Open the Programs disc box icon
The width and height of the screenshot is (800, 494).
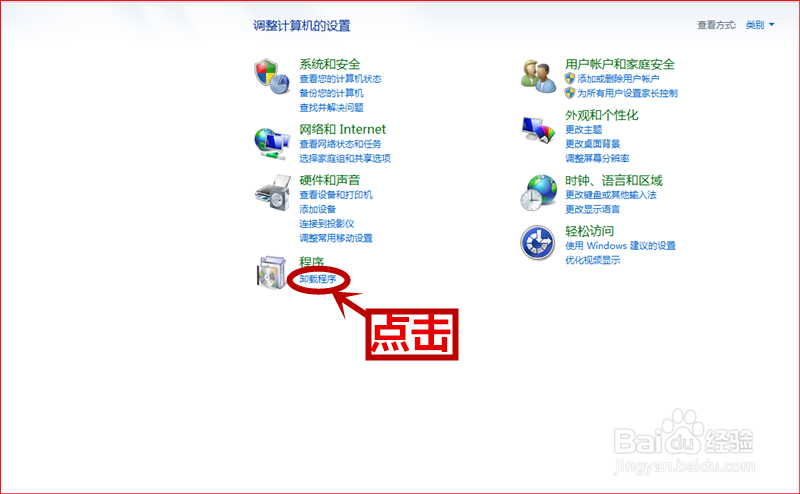pyautogui.click(x=271, y=272)
